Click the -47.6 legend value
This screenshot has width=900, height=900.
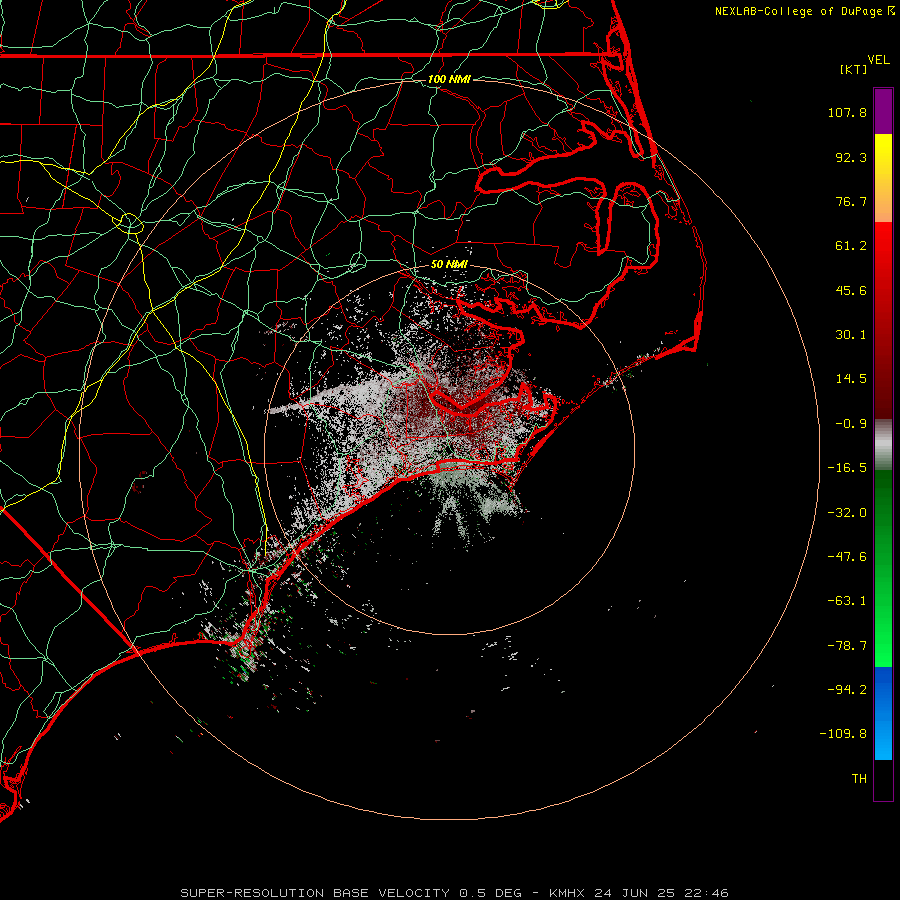pos(847,557)
